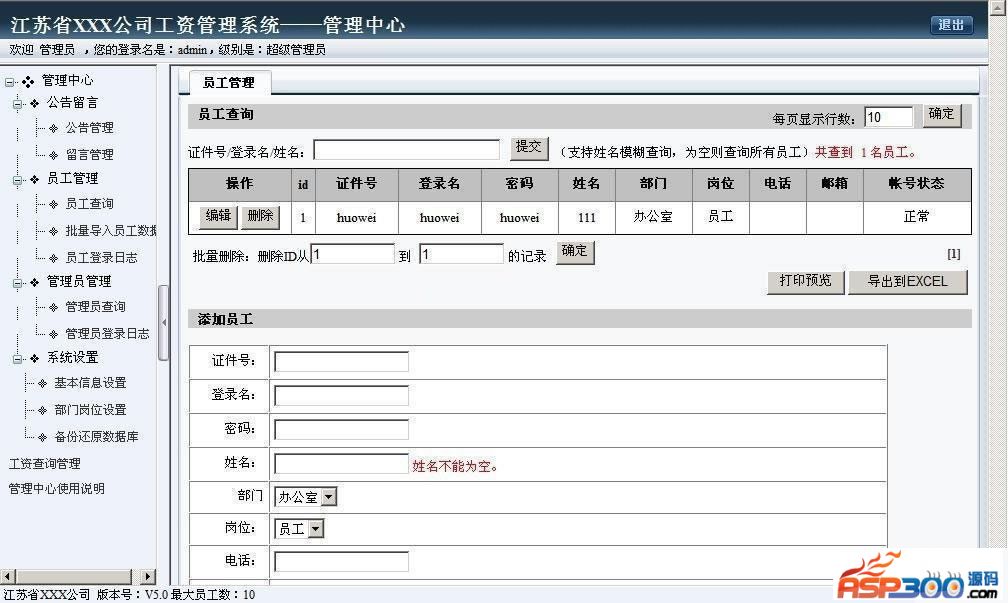Image resolution: width=1008 pixels, height=603 pixels.
Task: Click the page vertical scrollbar up arrow
Action: pyautogui.click(x=999, y=7)
